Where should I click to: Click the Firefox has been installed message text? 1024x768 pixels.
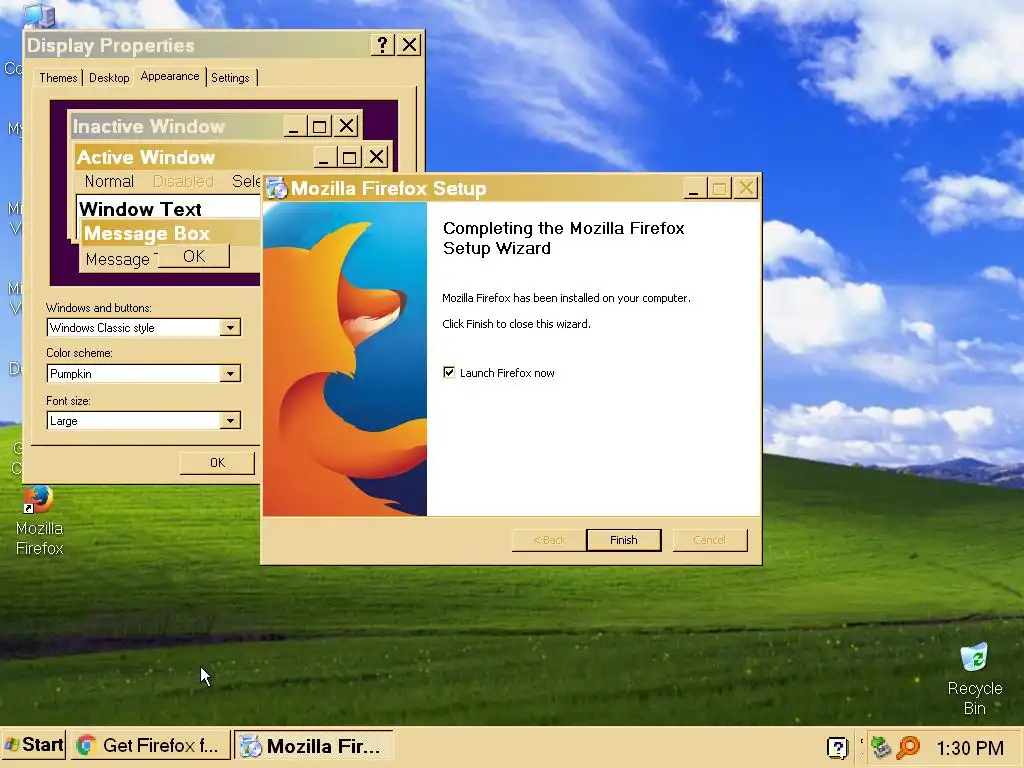(566, 298)
